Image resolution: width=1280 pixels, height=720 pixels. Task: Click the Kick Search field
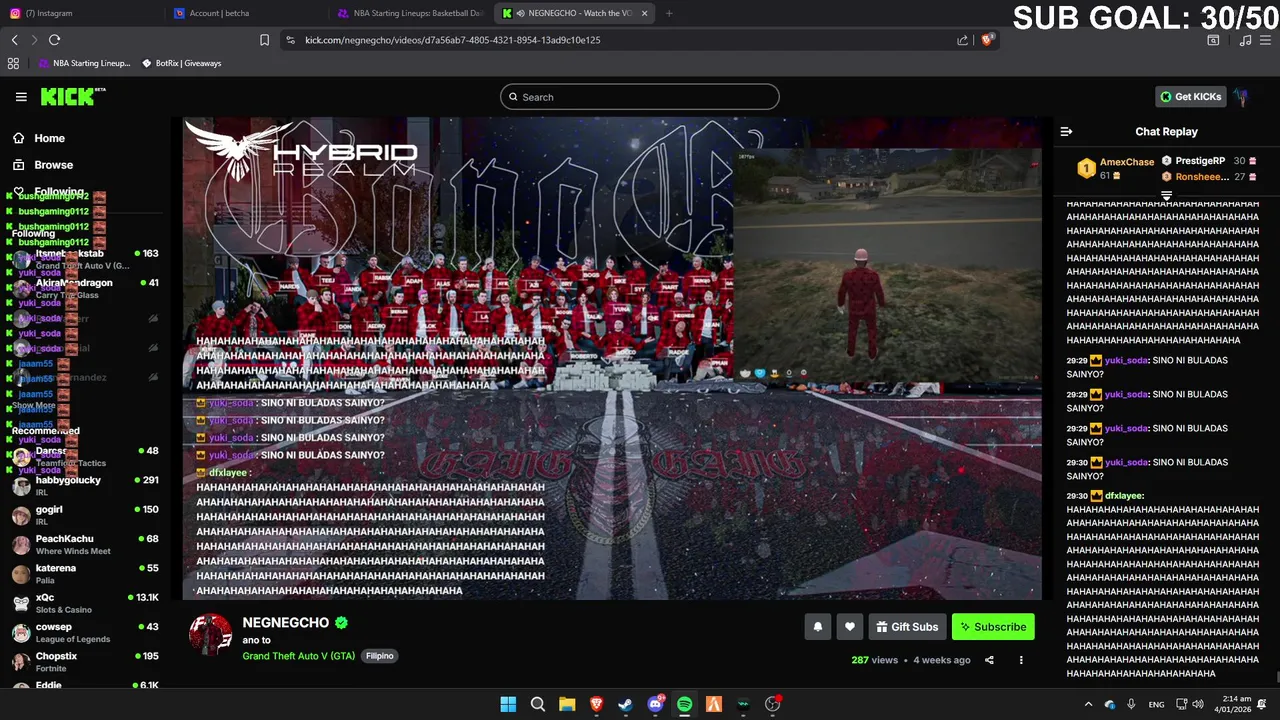(x=640, y=97)
